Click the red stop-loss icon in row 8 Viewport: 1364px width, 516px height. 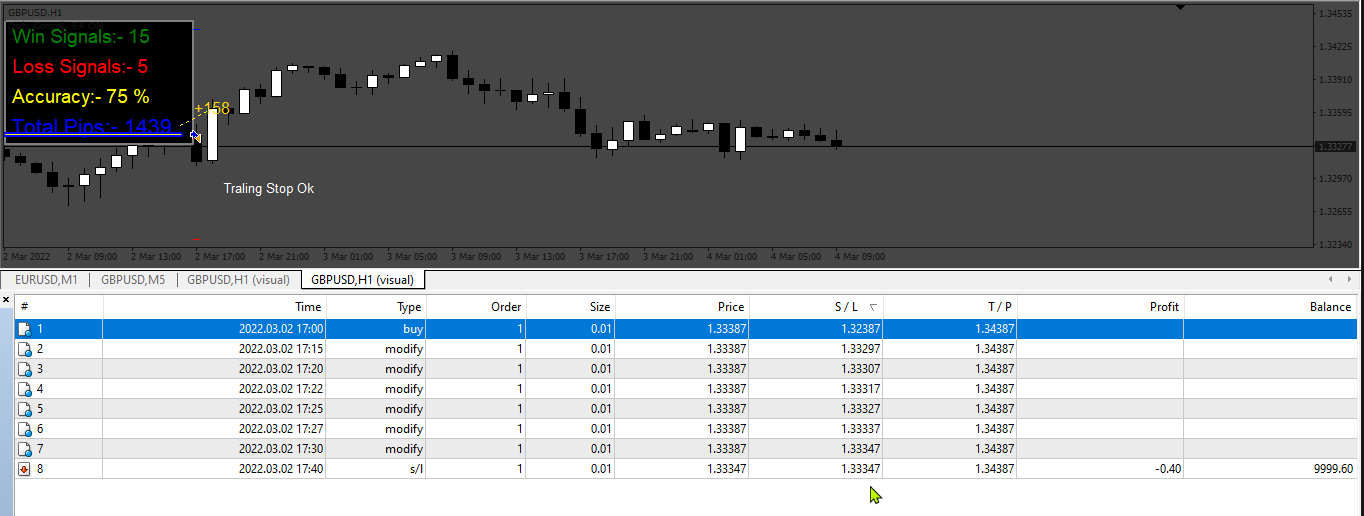click(x=25, y=469)
